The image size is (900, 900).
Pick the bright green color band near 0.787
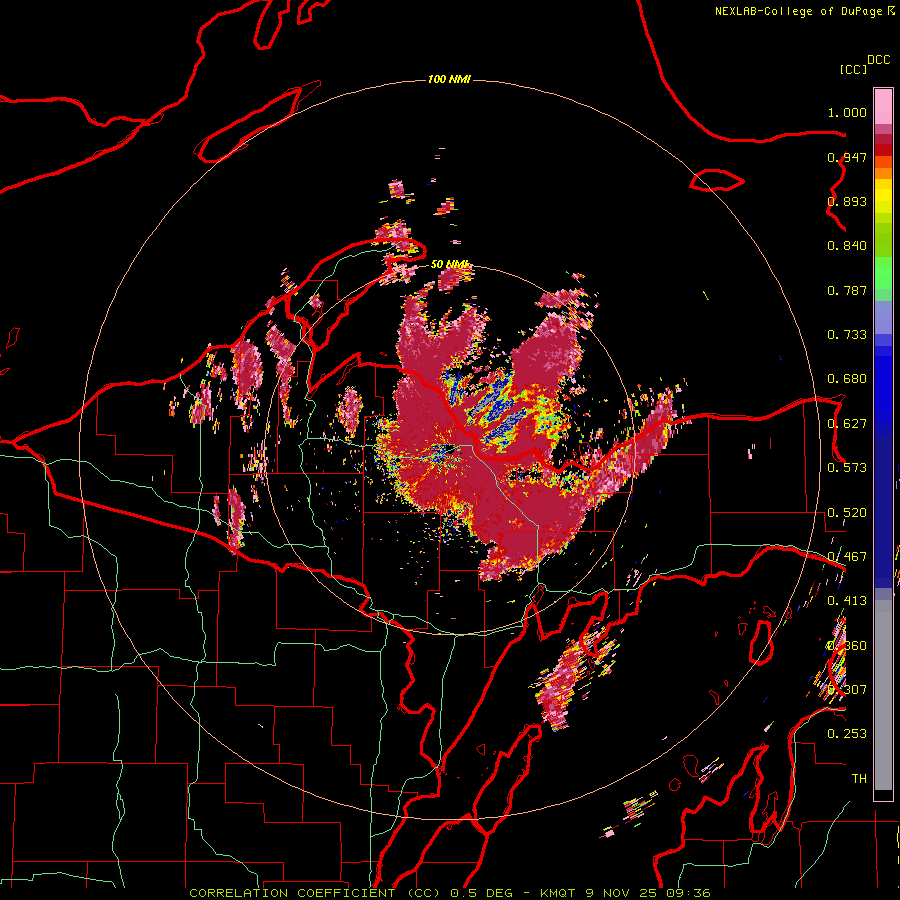[883, 273]
